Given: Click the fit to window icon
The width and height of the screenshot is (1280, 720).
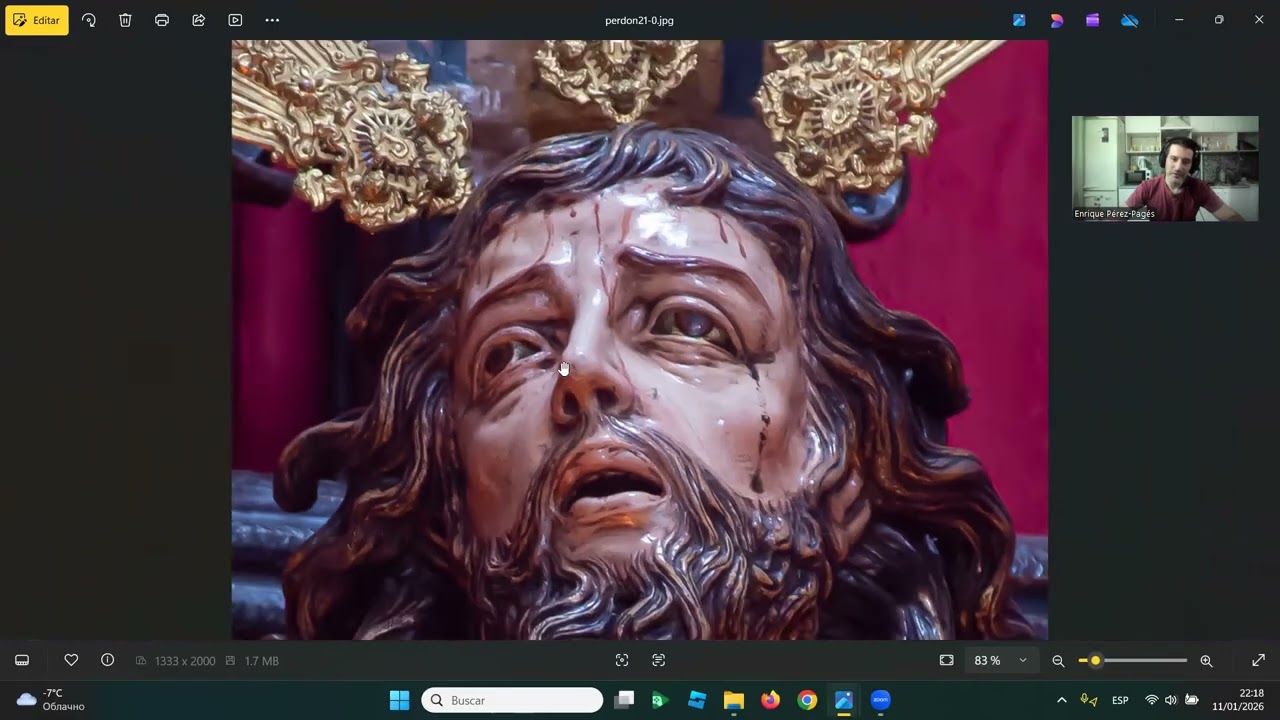Looking at the screenshot, I should [946, 660].
